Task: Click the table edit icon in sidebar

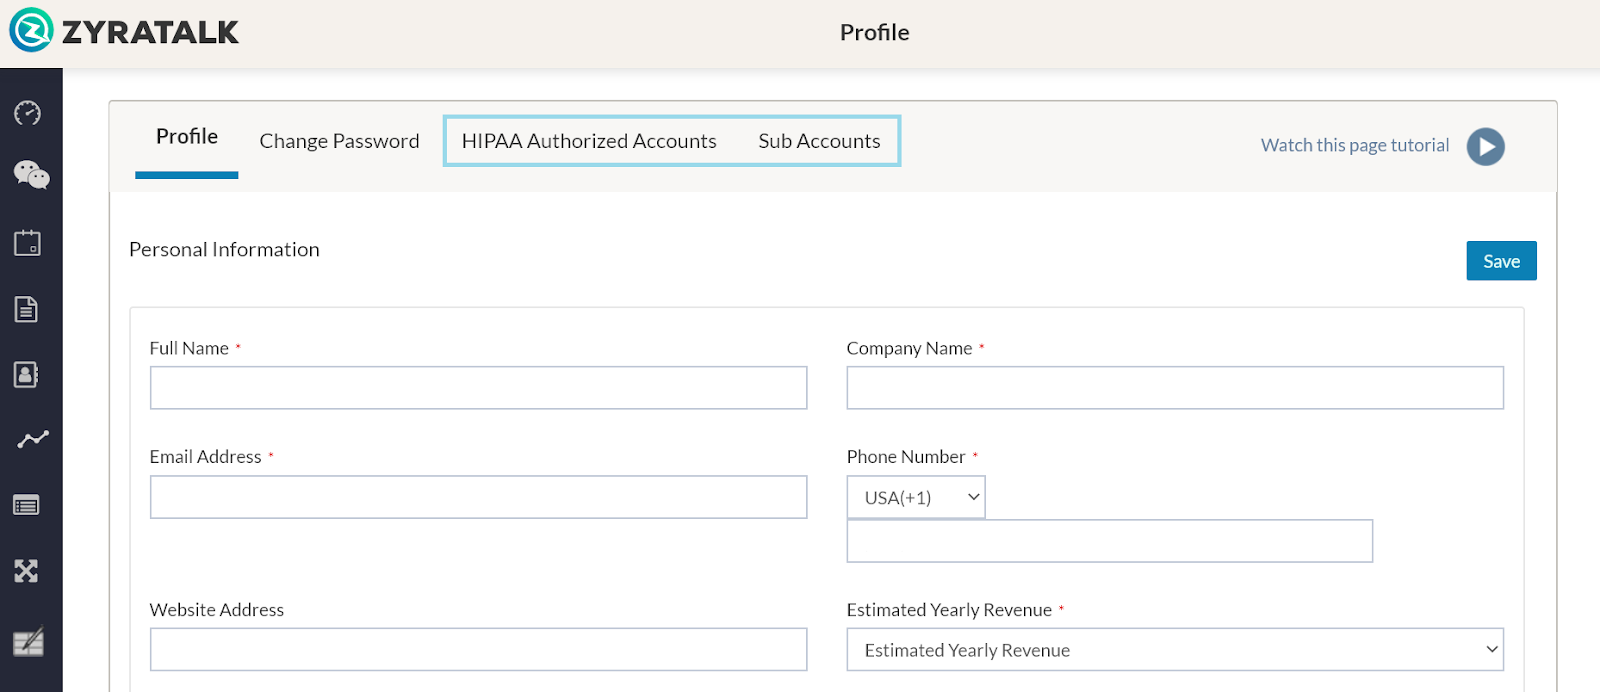Action: tap(28, 641)
